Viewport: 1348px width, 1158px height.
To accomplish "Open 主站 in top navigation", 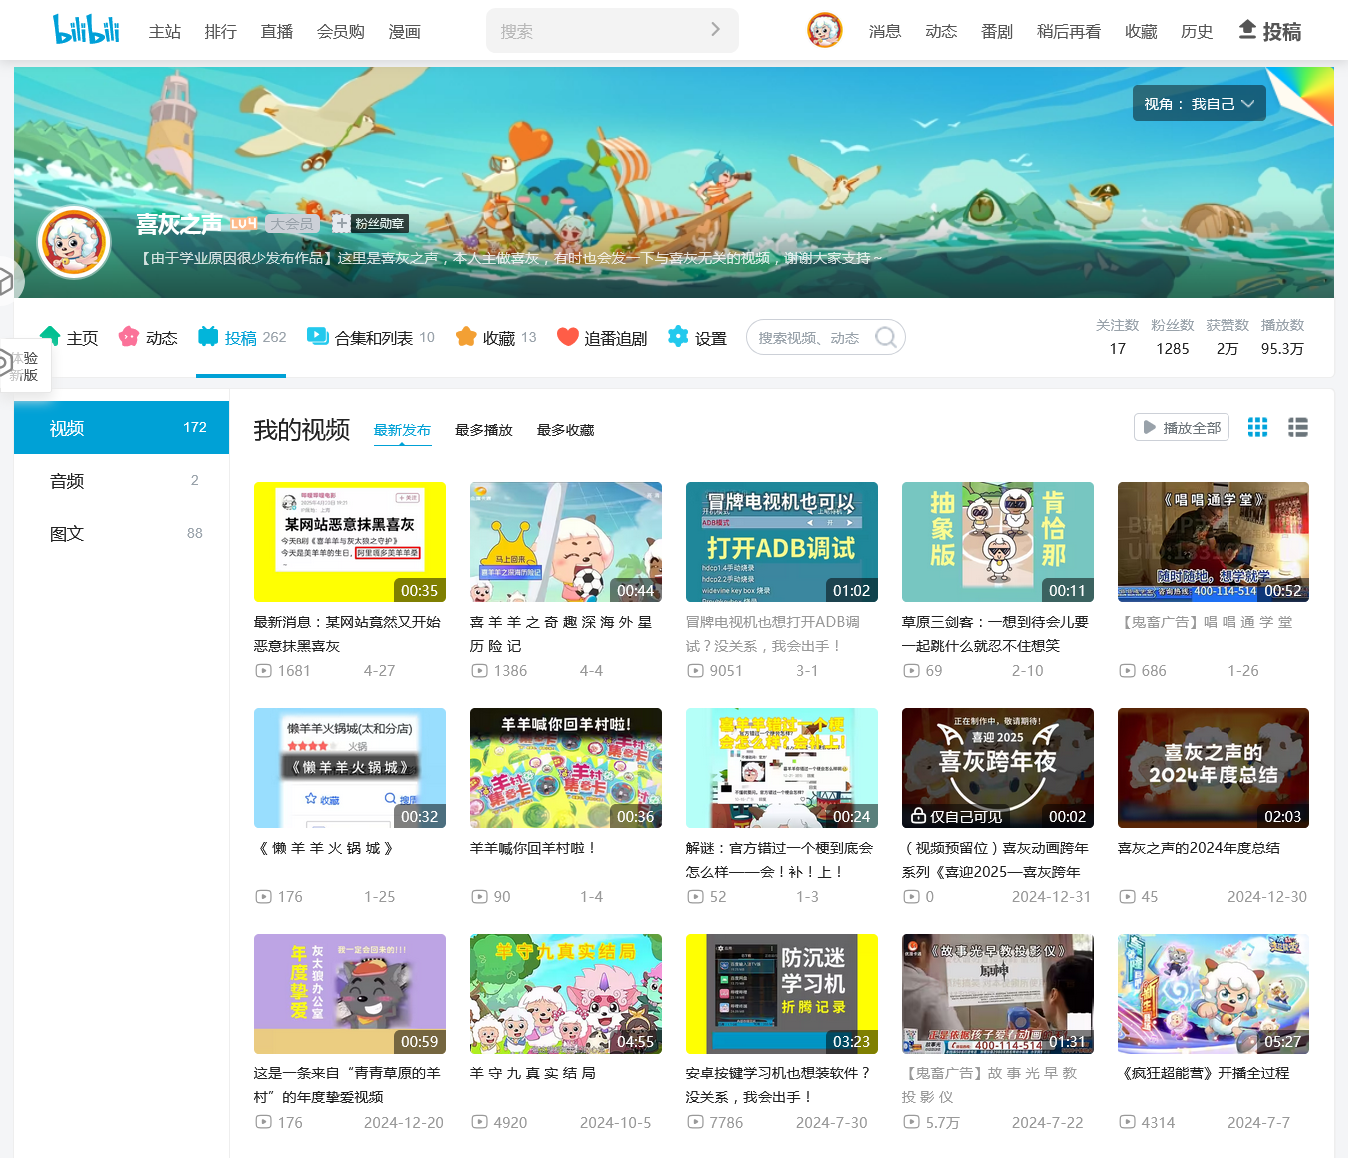I will (x=165, y=32).
